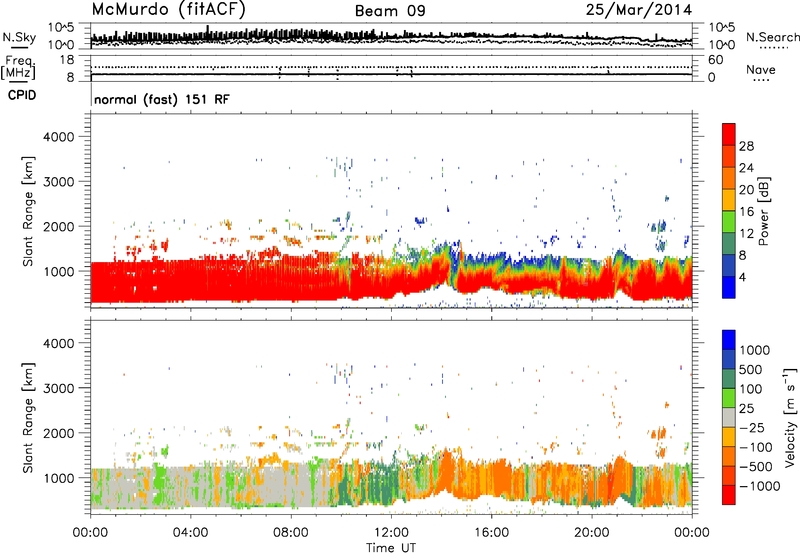Click the '500' velocity color bar label
The width and height of the screenshot is (800, 554).
click(x=751, y=370)
